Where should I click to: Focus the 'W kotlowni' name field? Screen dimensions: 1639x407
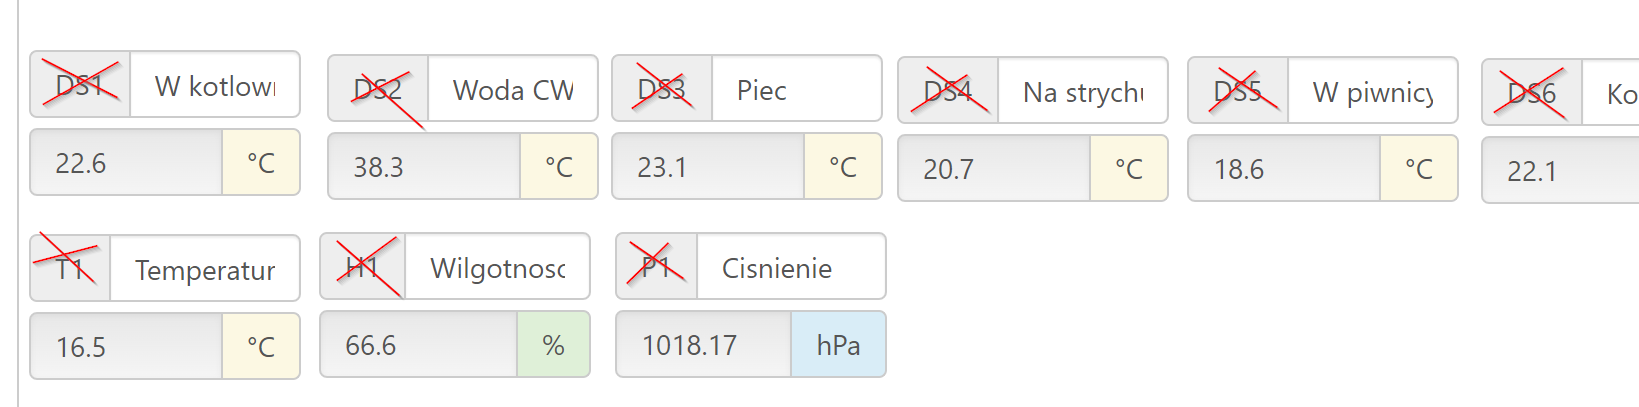click(215, 85)
